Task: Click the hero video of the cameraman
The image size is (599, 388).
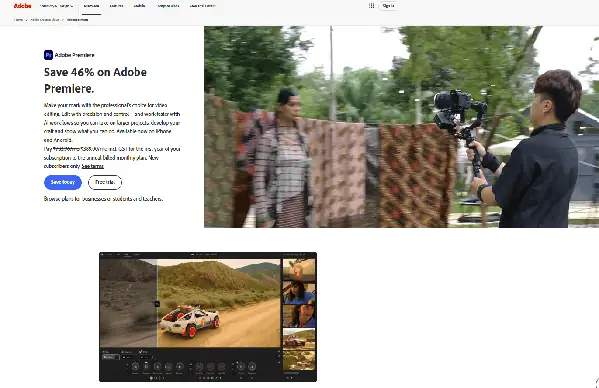Action: (401, 127)
